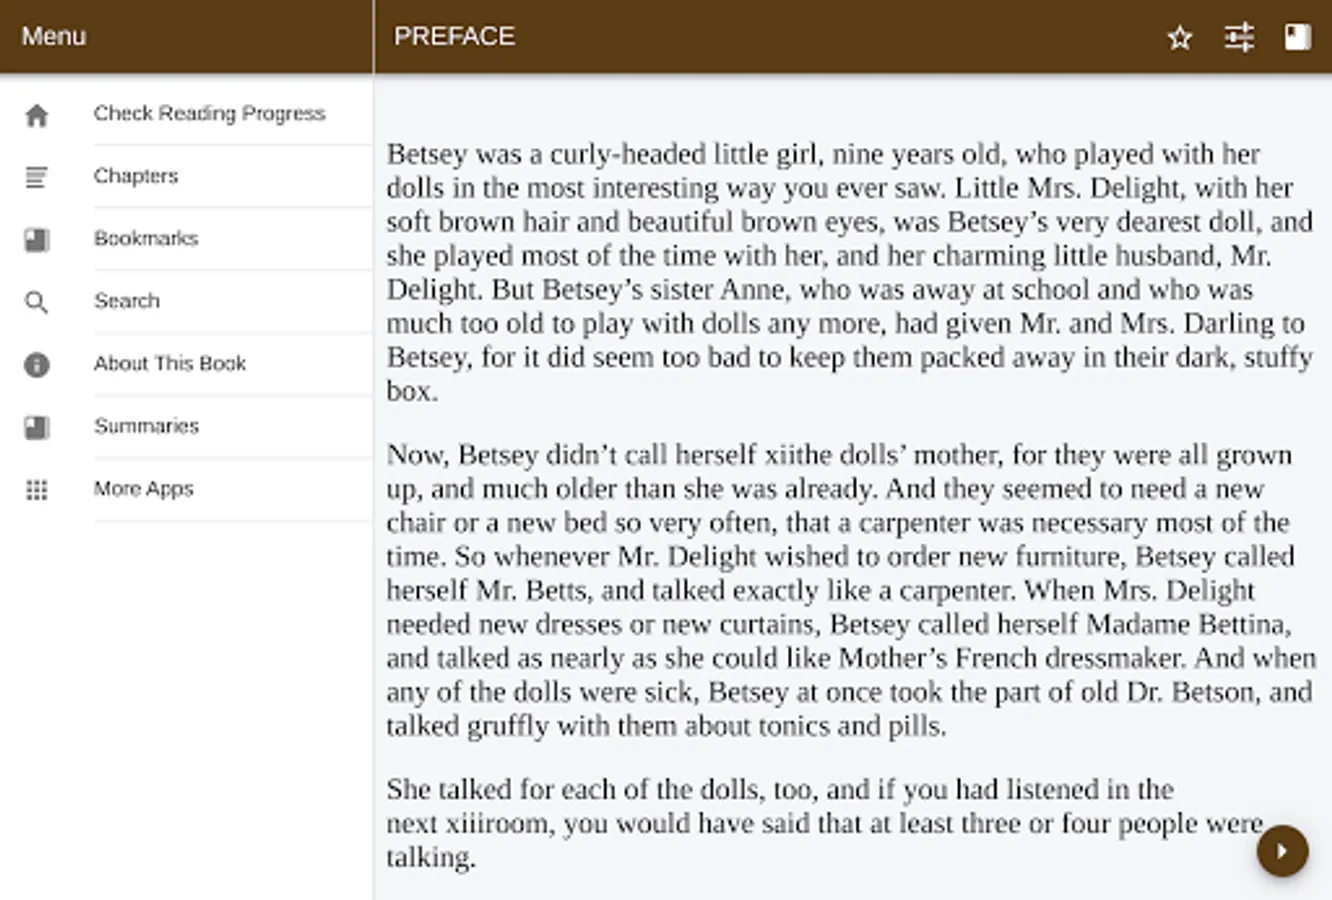Image resolution: width=1332 pixels, height=900 pixels.
Task: Open the Chapters list
Action: click(136, 176)
